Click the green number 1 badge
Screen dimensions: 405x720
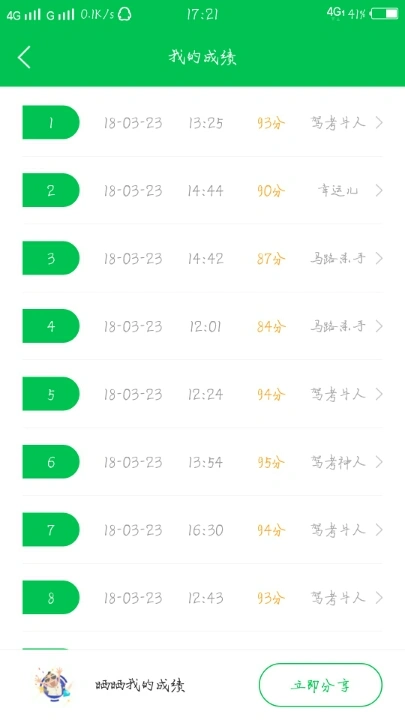pyautogui.click(x=51, y=122)
